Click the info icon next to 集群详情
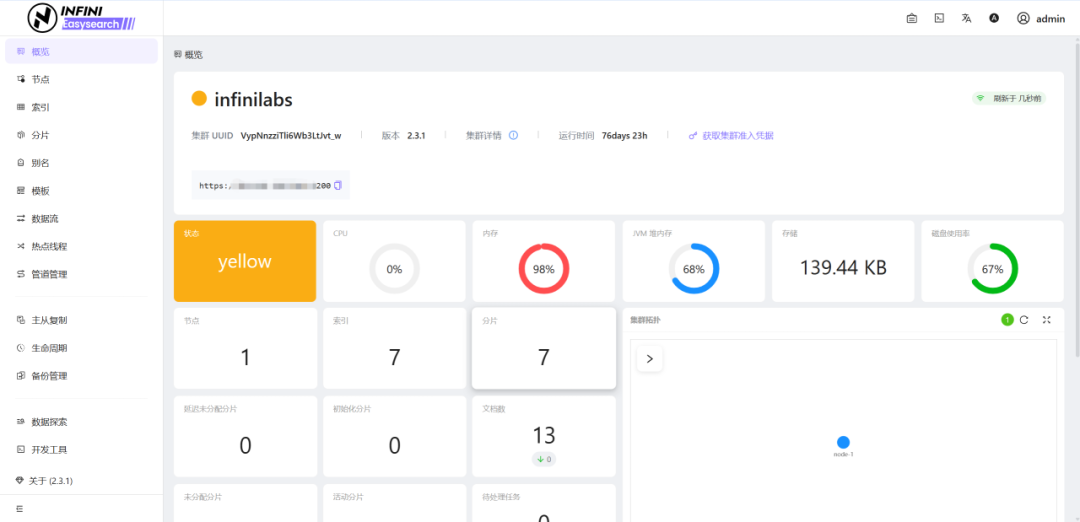1080x522 pixels. [x=513, y=135]
